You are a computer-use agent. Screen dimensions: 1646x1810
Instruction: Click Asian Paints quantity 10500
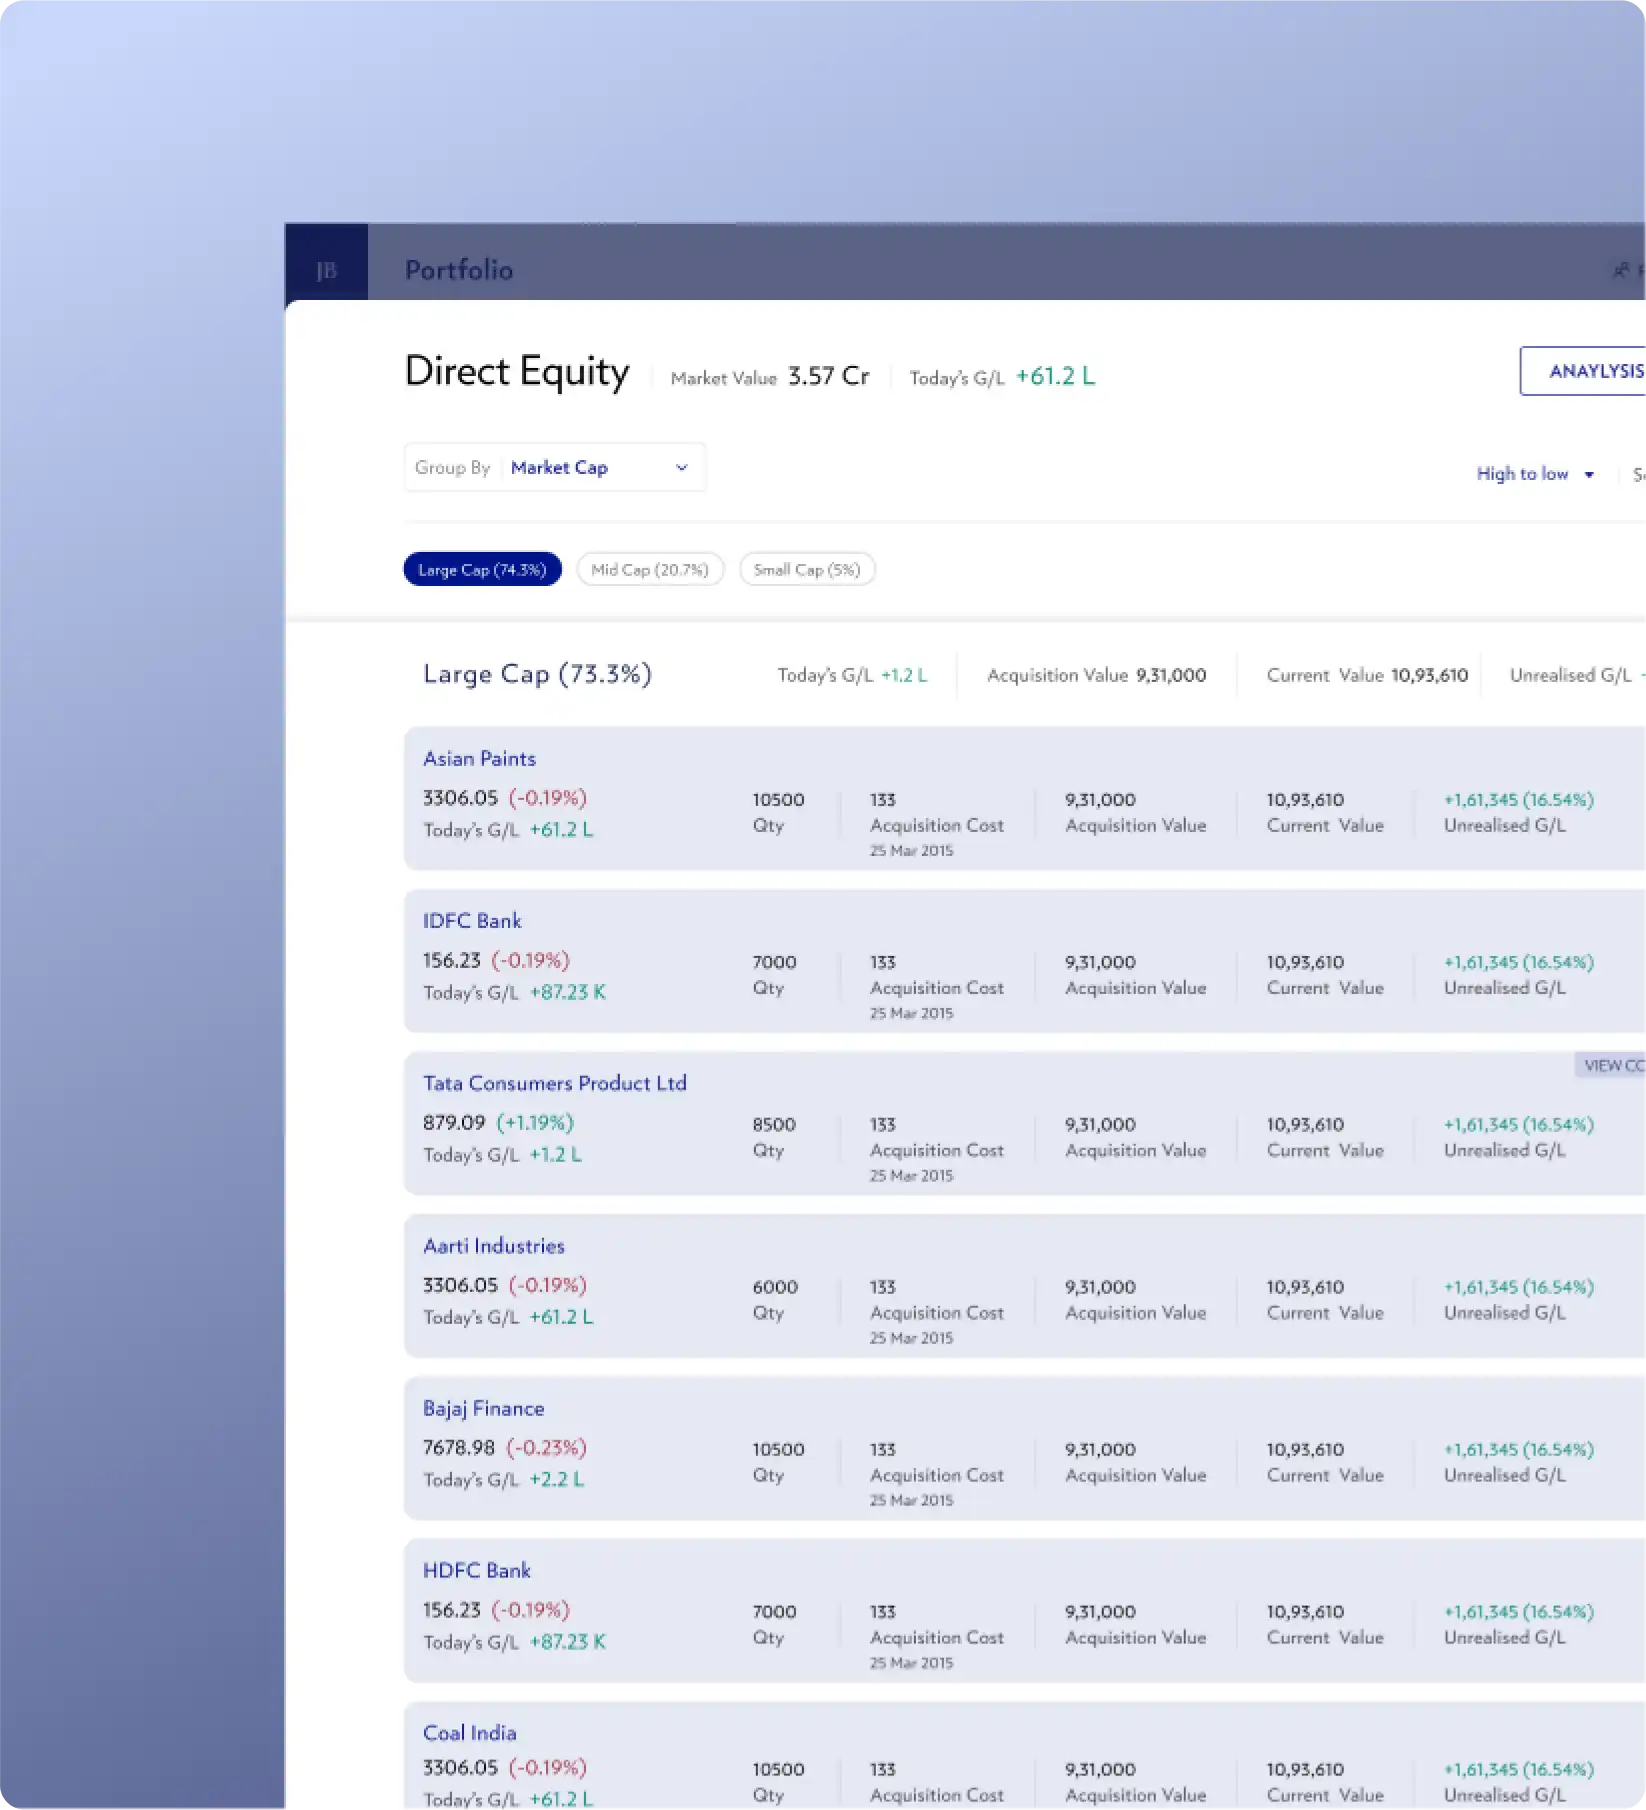click(x=778, y=800)
